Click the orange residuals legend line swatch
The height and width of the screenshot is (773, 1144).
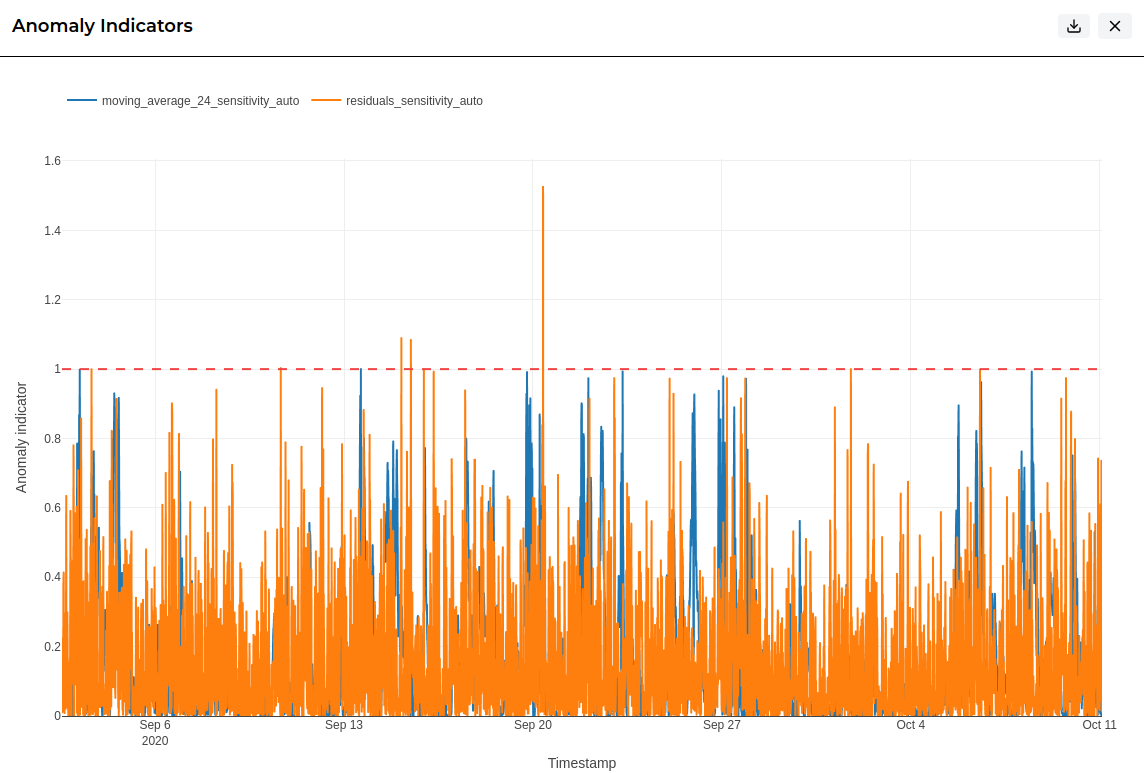(326, 100)
